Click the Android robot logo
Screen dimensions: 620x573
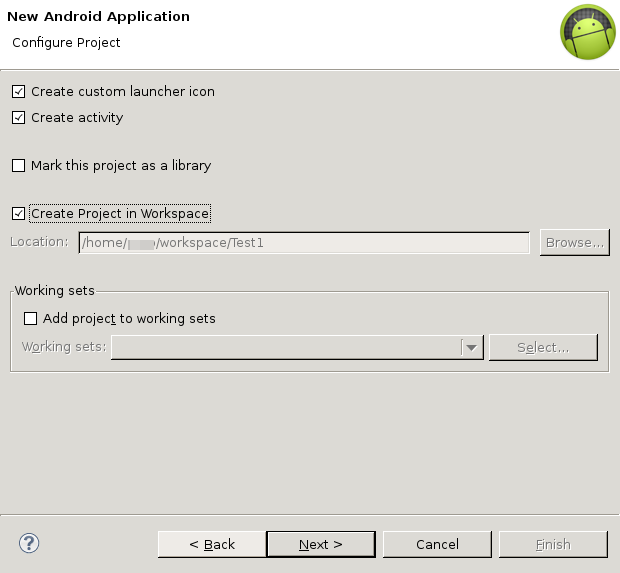(x=588, y=32)
